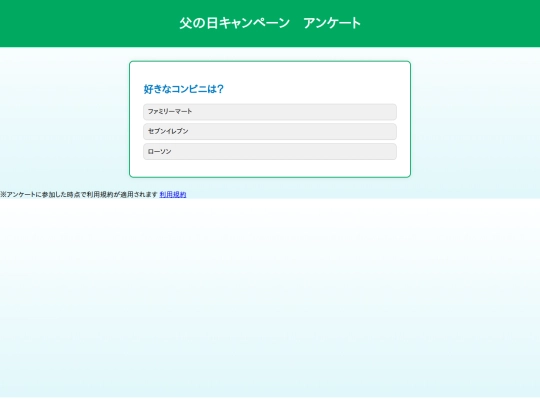Open the 利用規約 link
The image size is (540, 405).
[173, 195]
